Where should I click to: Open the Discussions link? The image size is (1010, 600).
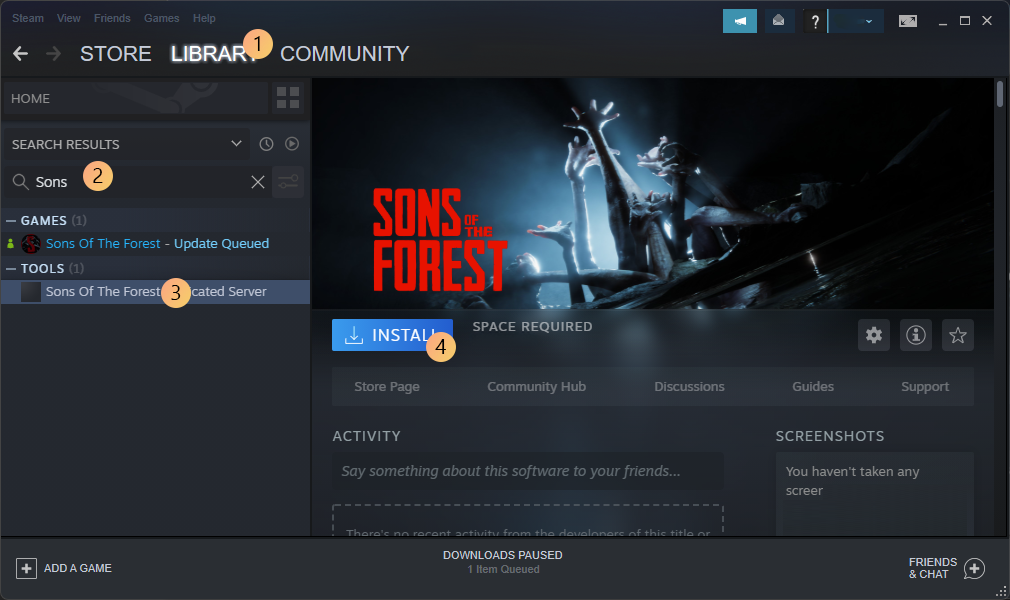coord(689,387)
